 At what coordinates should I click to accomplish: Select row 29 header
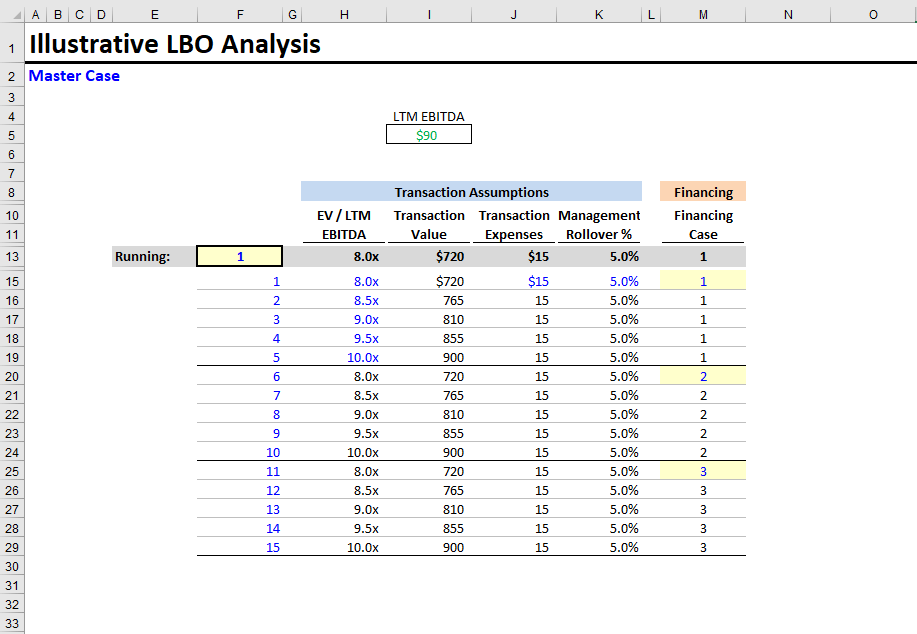[11, 547]
